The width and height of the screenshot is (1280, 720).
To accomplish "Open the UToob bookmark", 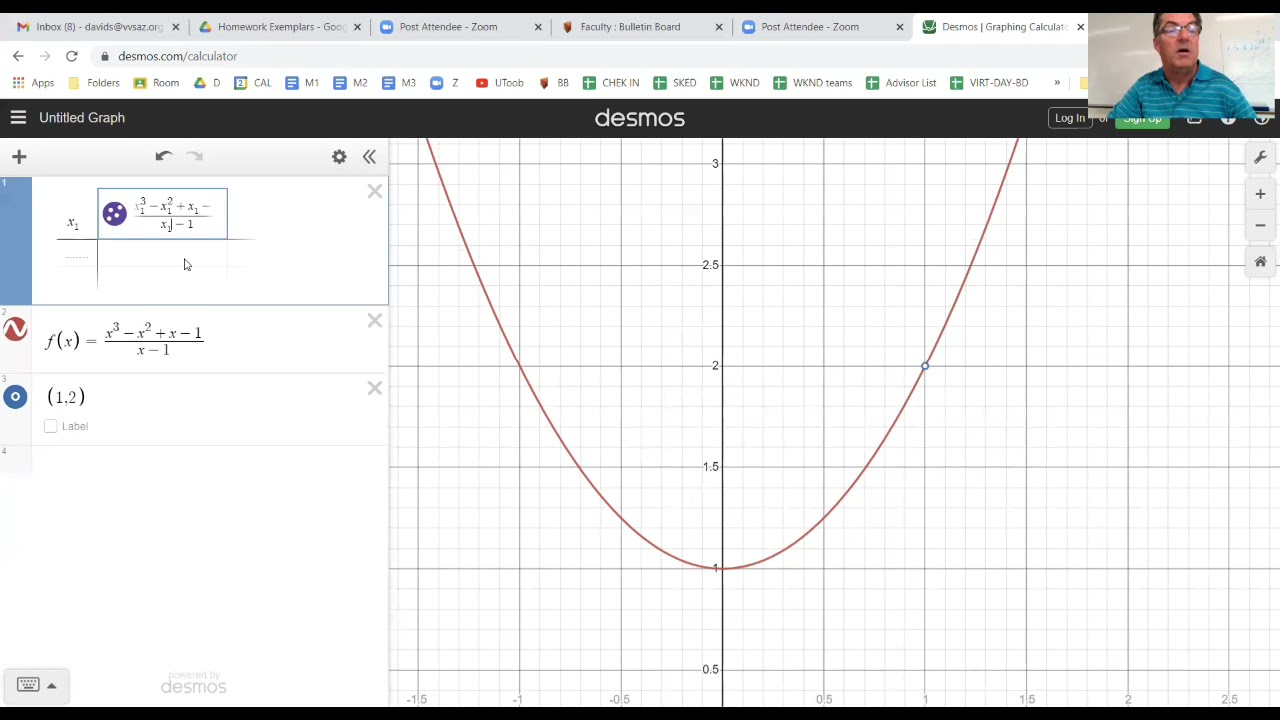I will 499,83.
